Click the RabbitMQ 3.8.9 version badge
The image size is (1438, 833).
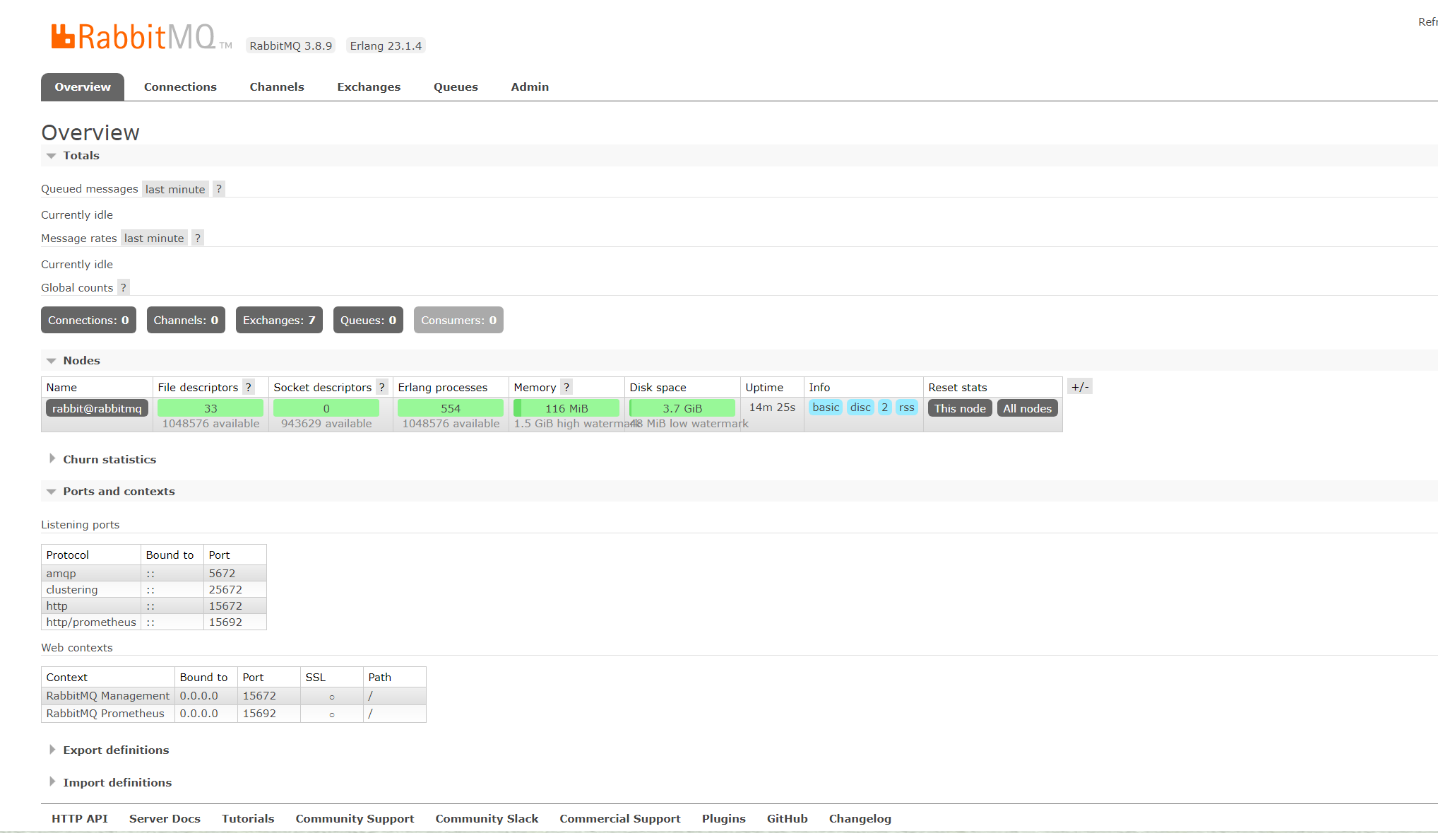click(x=291, y=46)
